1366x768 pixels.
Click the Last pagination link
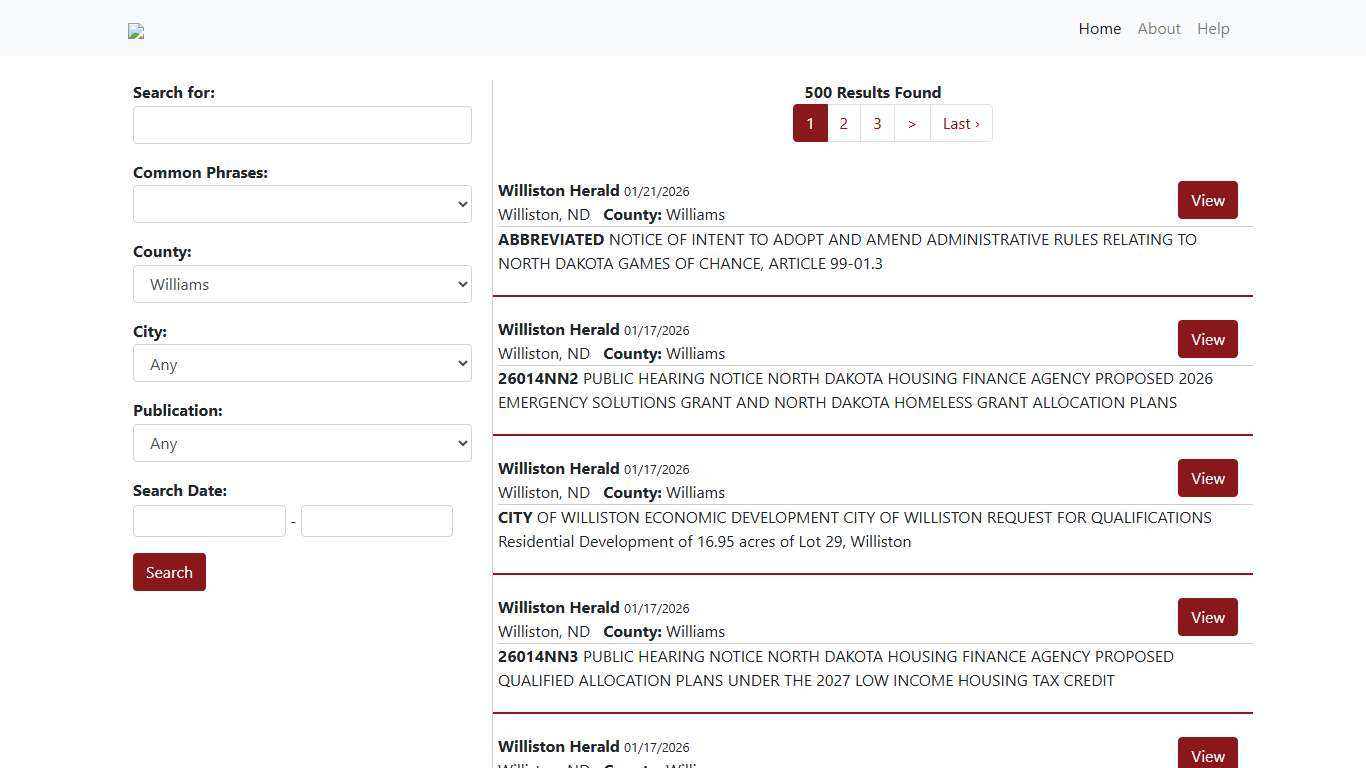(959, 123)
